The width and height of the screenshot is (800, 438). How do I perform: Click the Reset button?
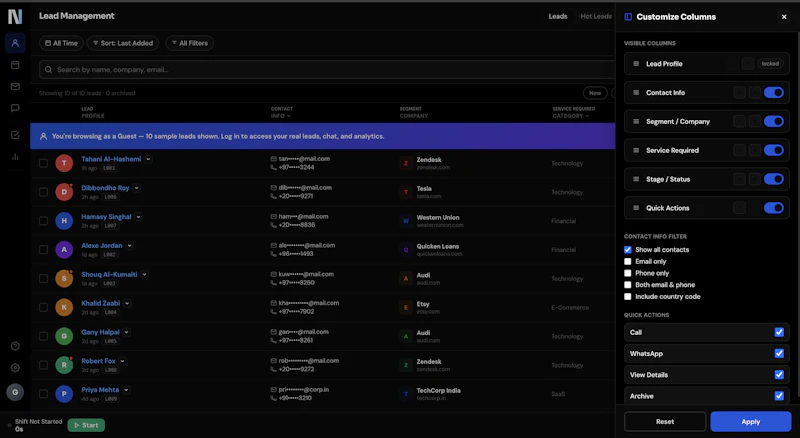[665, 422]
